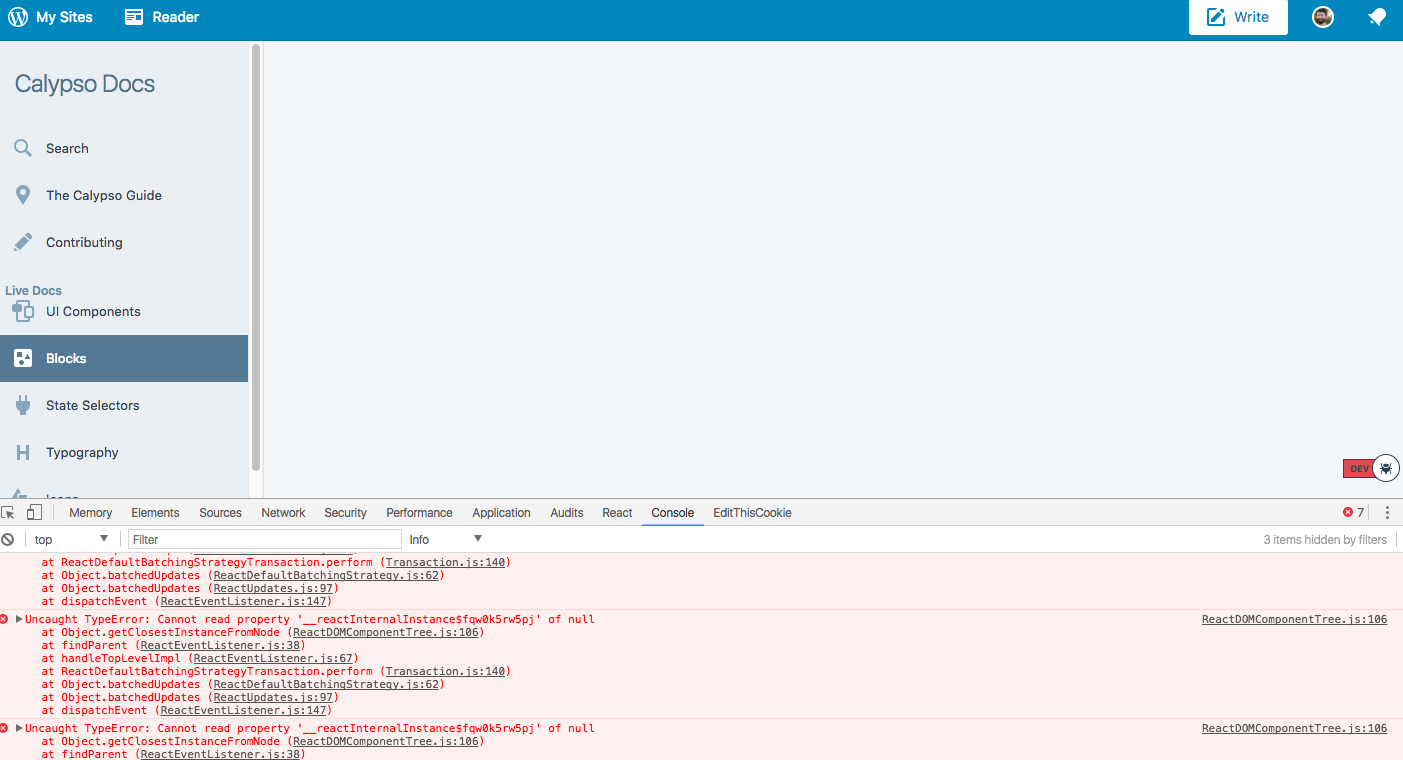1403x760 pixels.
Task: Switch to the Sources tab
Action: [x=220, y=512]
